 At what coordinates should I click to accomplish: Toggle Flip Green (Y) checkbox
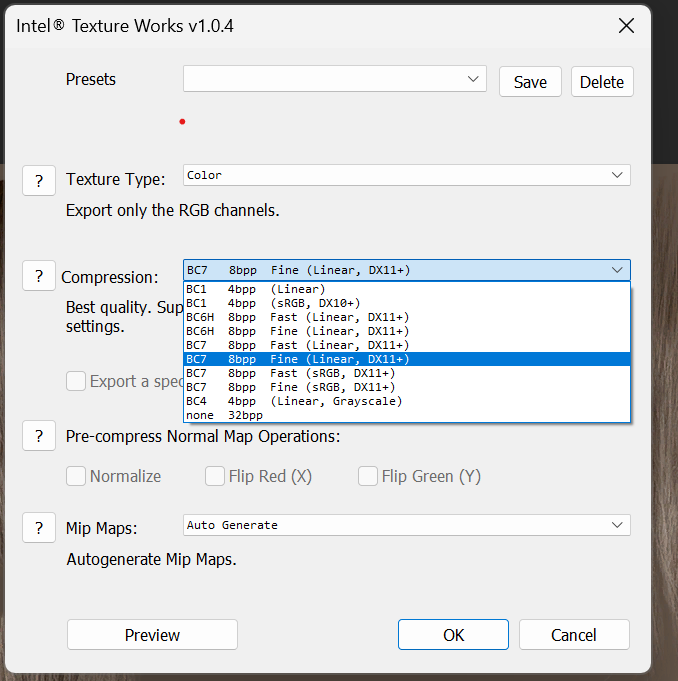click(367, 476)
